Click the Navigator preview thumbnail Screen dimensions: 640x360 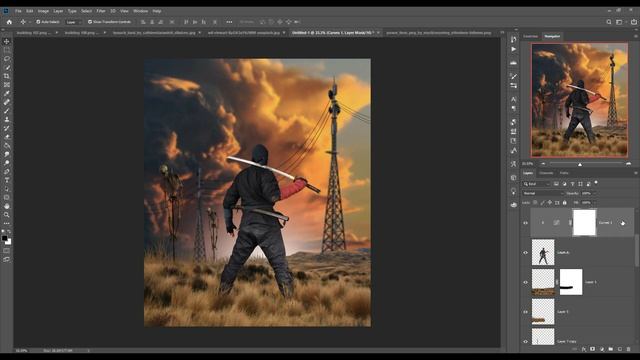(579, 100)
